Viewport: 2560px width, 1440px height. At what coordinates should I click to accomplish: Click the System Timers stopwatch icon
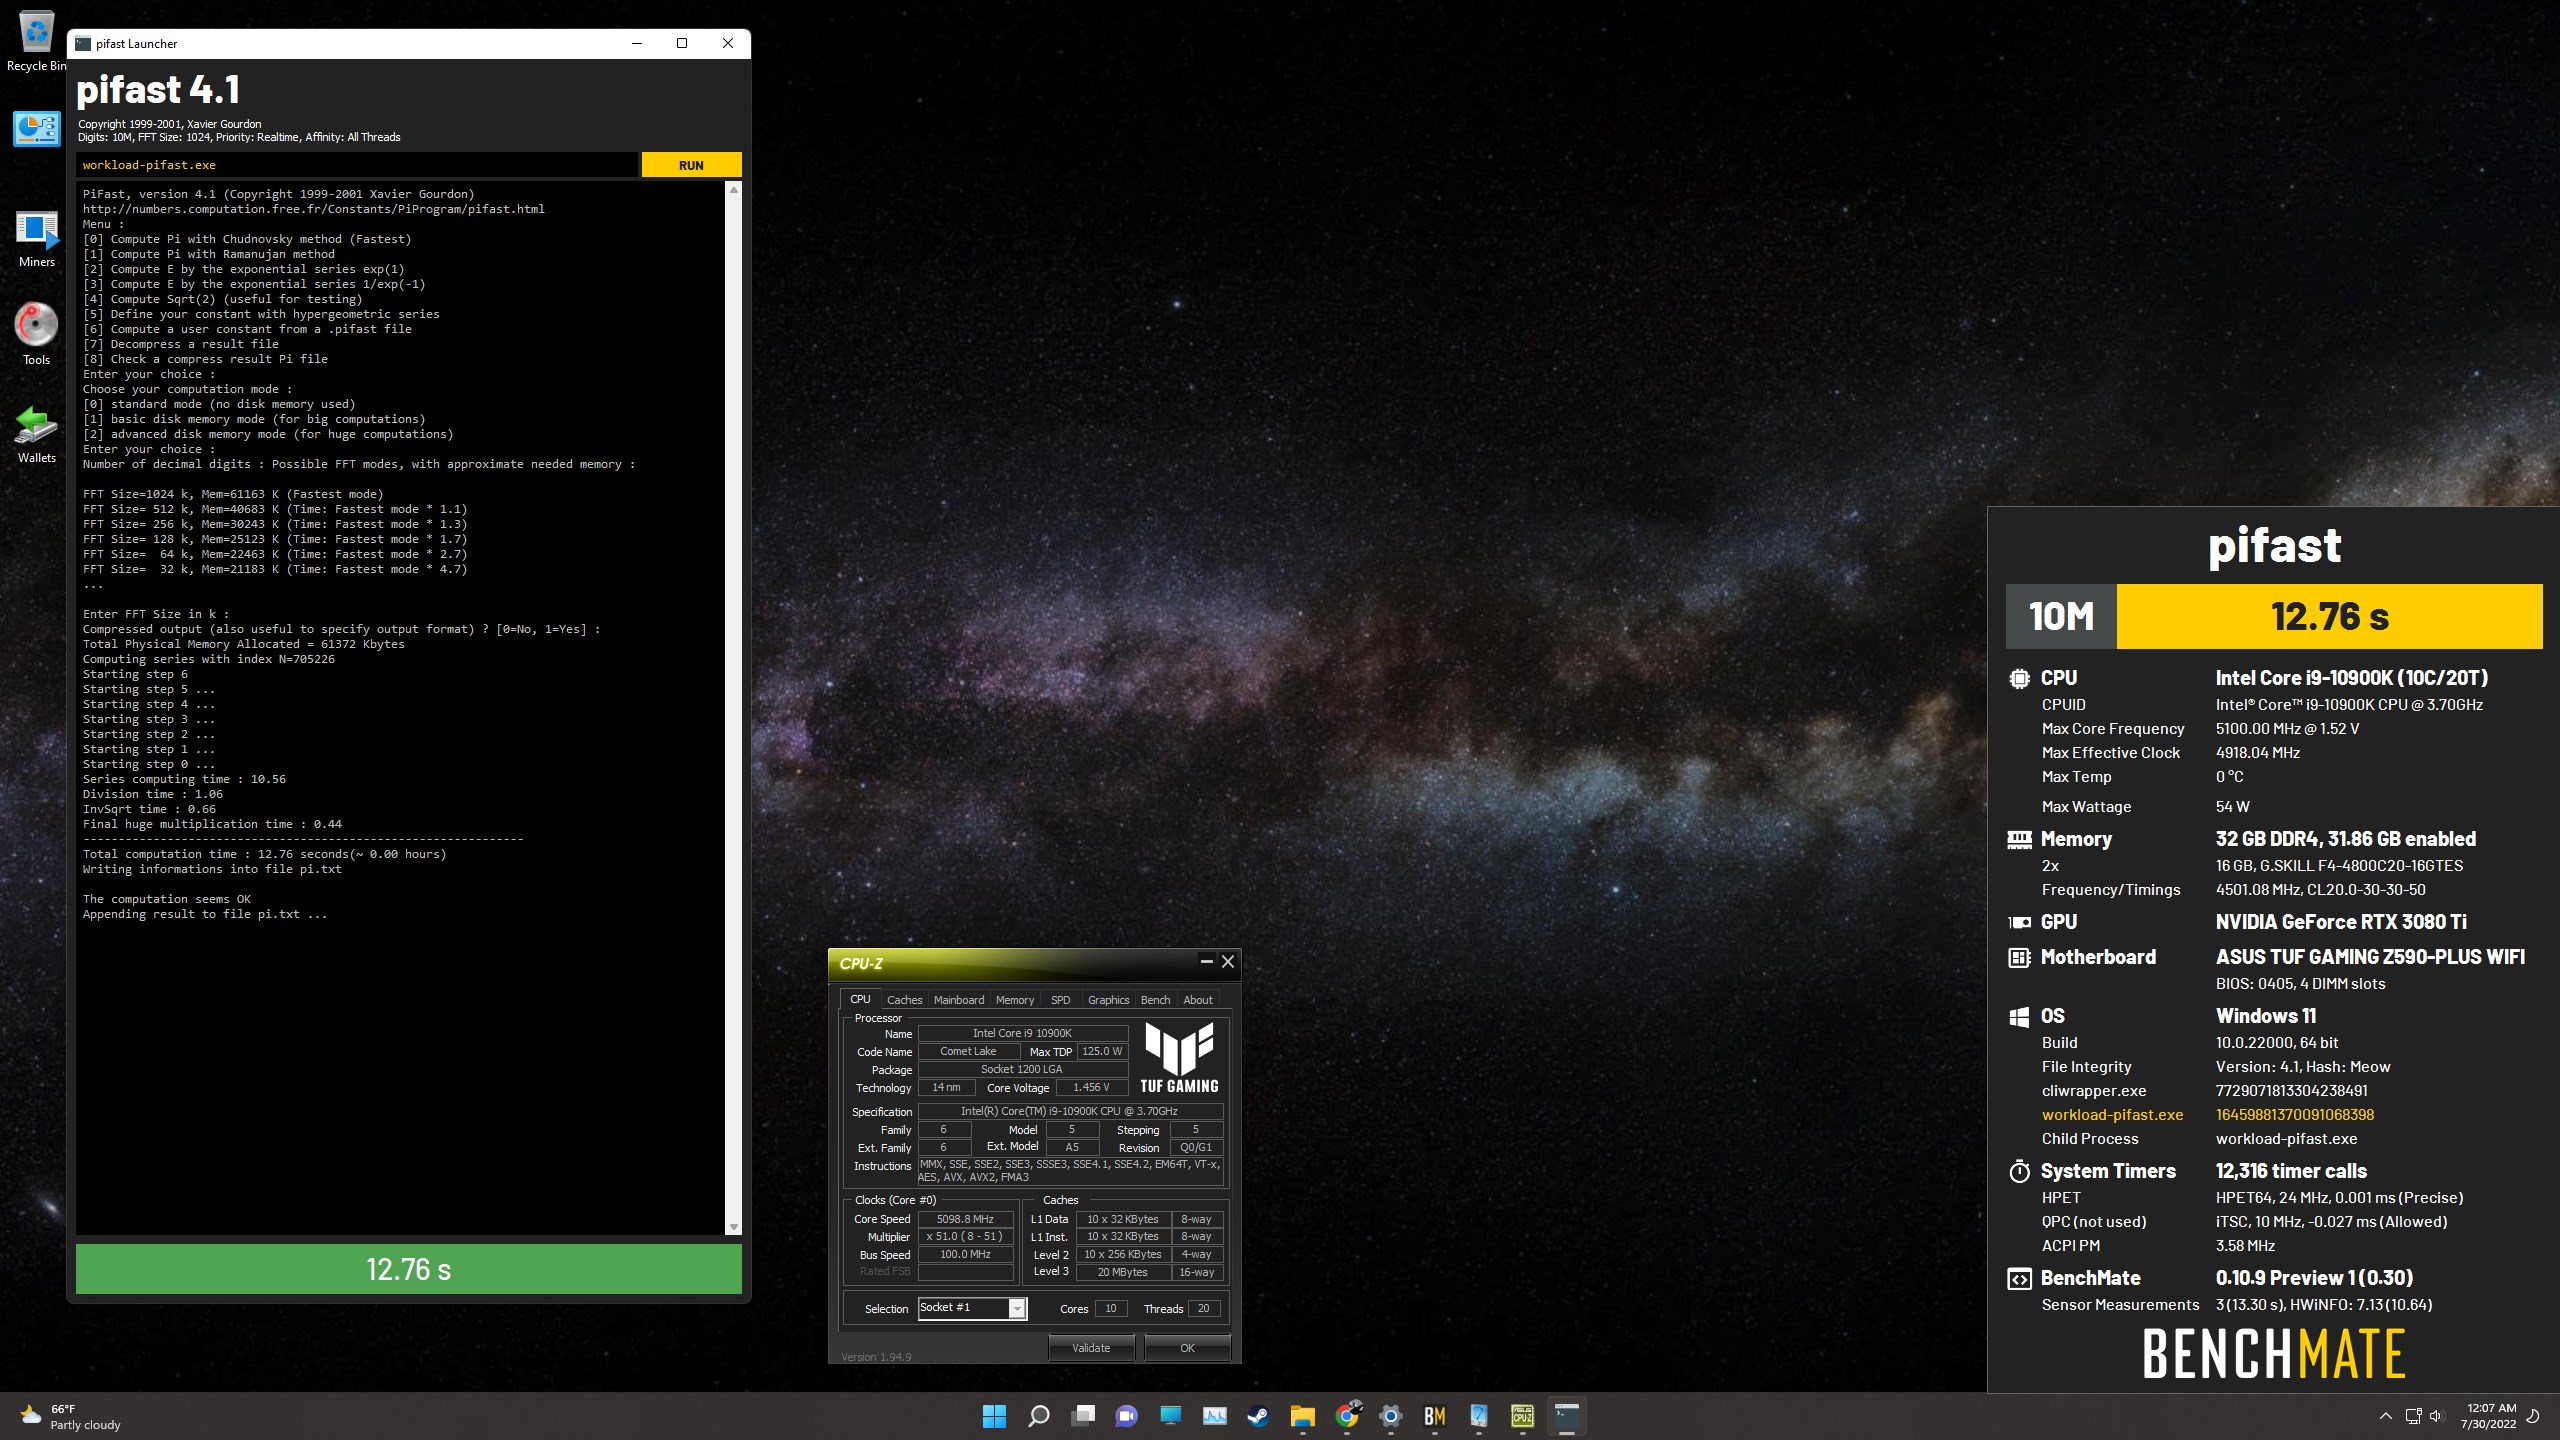tap(2019, 1171)
